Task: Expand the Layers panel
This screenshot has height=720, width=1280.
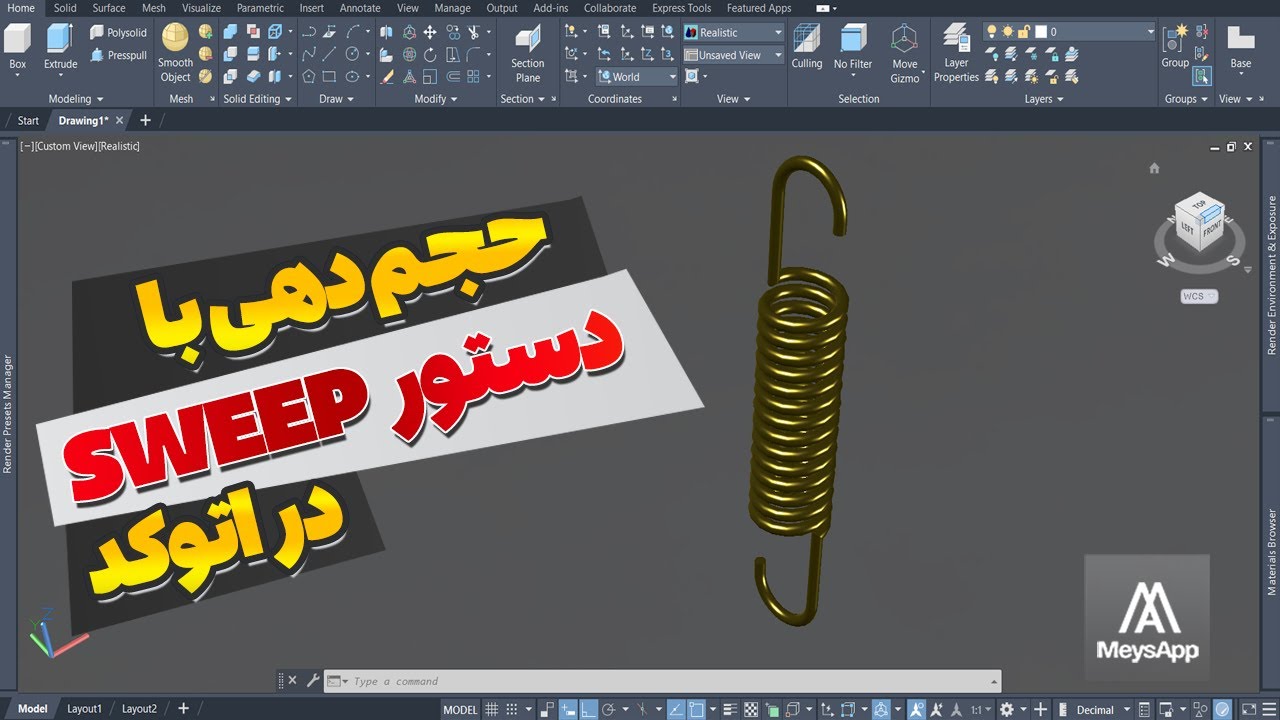Action: (x=1044, y=99)
